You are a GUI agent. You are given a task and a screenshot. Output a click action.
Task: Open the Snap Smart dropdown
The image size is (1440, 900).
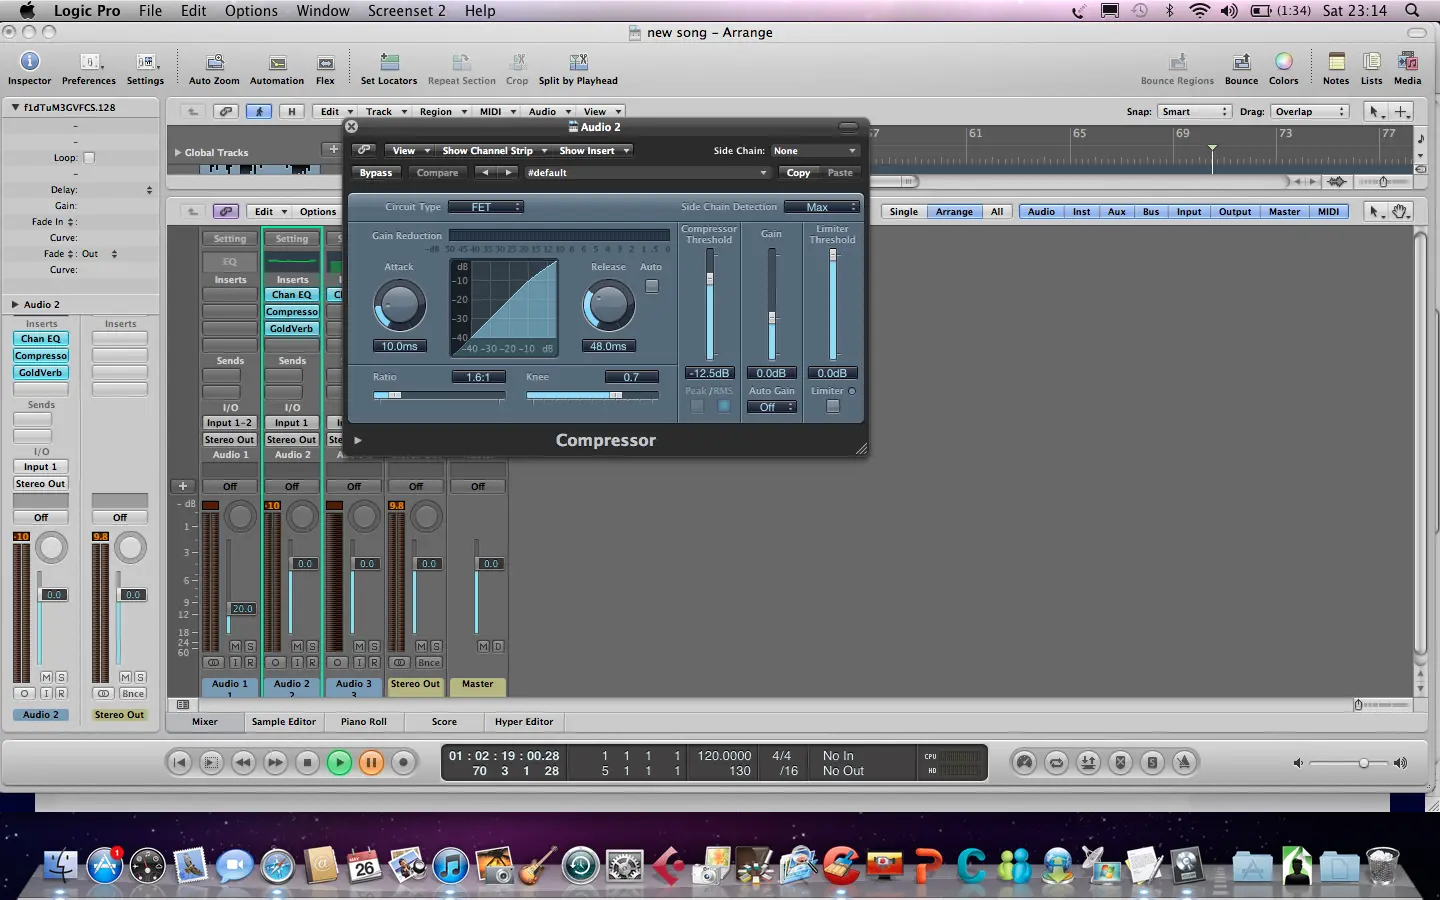(x=1194, y=112)
